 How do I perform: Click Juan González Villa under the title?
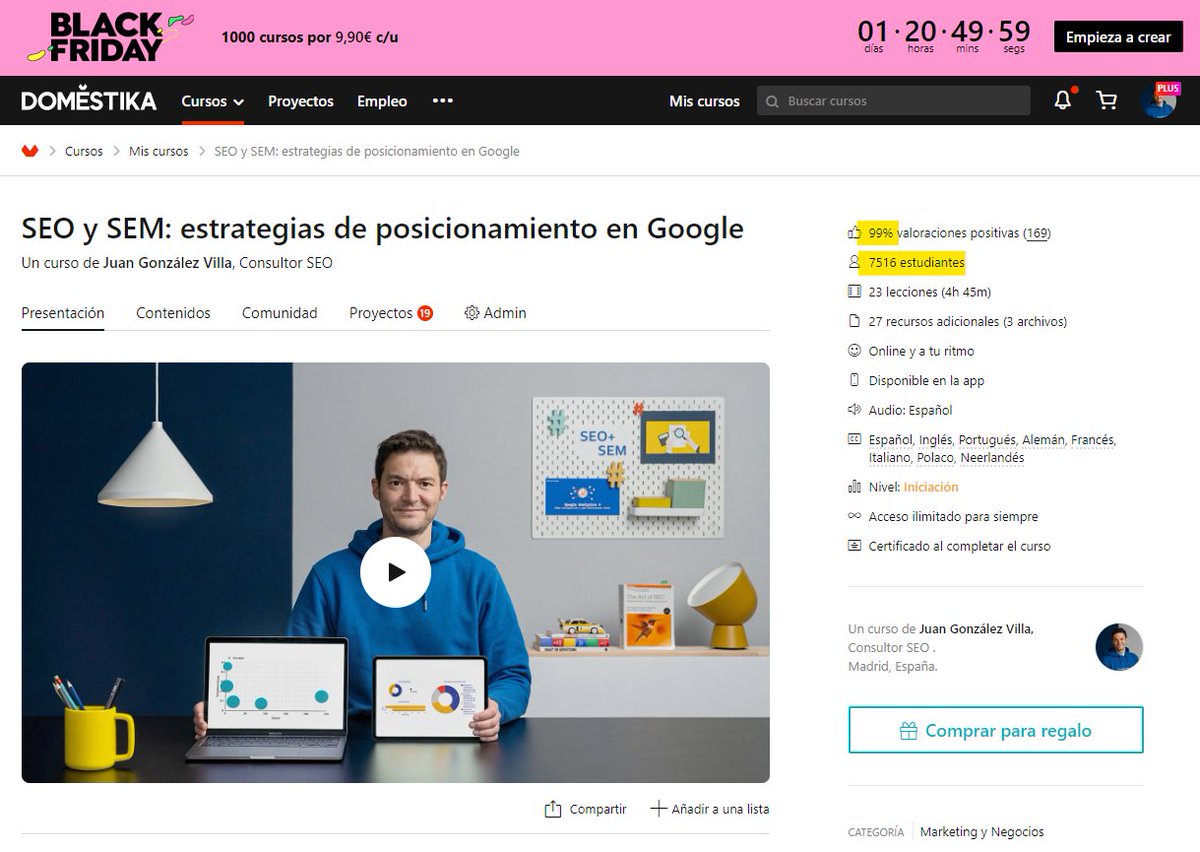point(167,263)
